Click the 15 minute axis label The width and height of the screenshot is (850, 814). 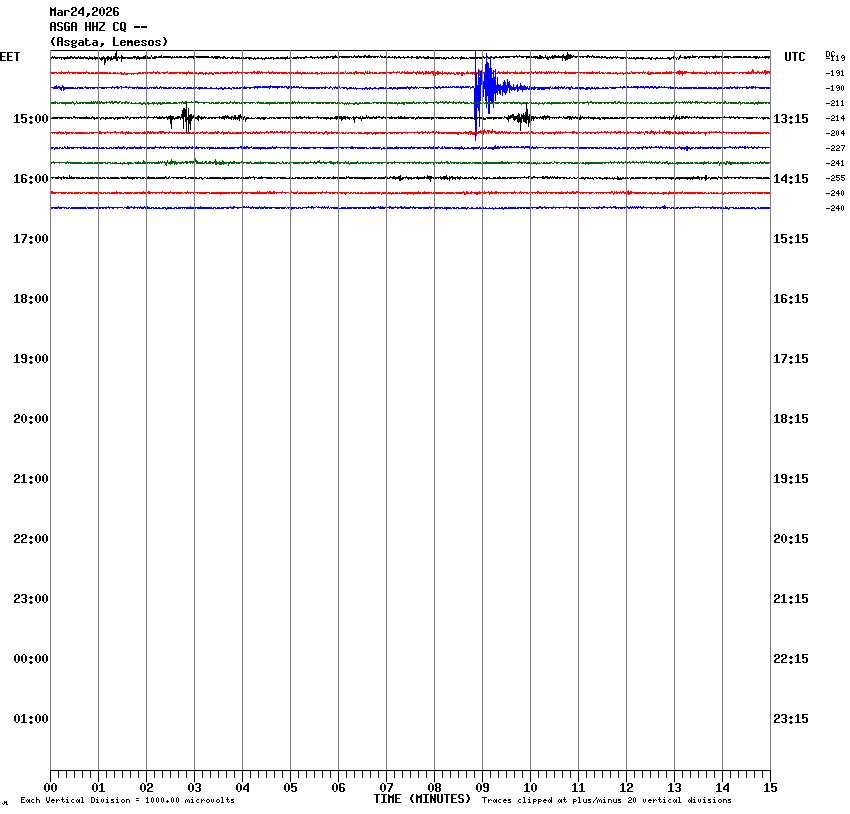pyautogui.click(x=770, y=788)
